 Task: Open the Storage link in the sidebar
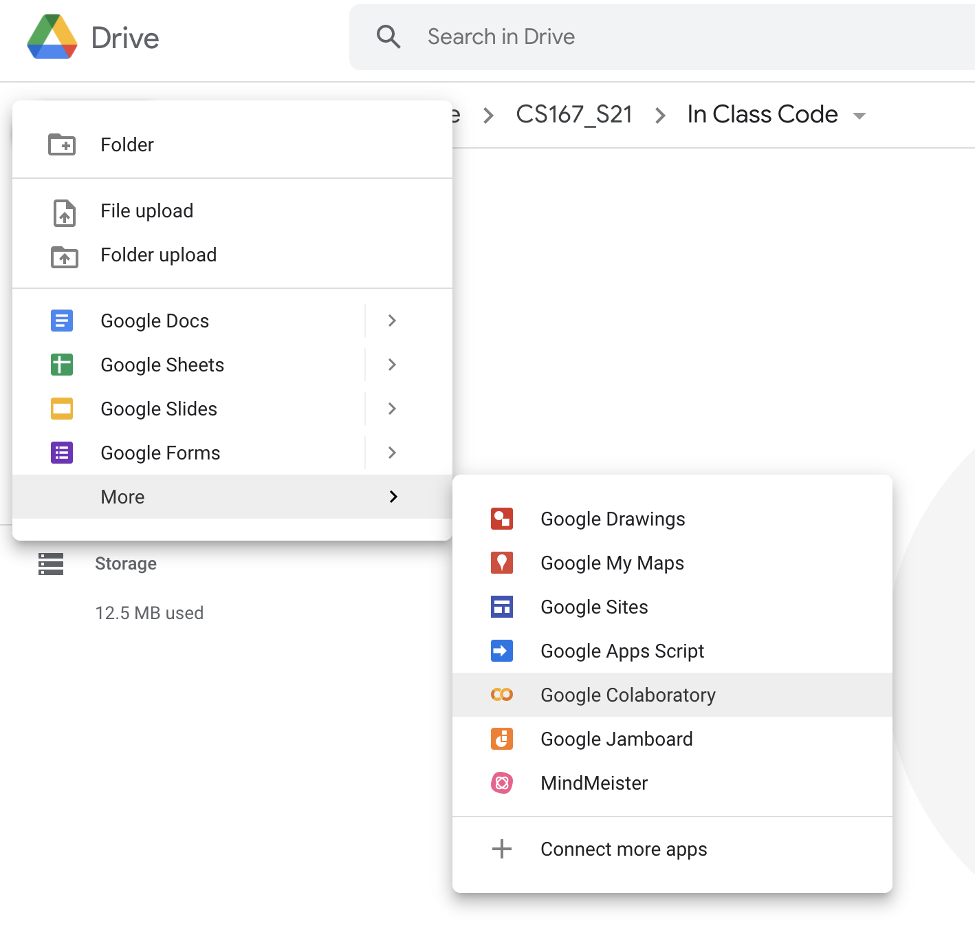125,563
